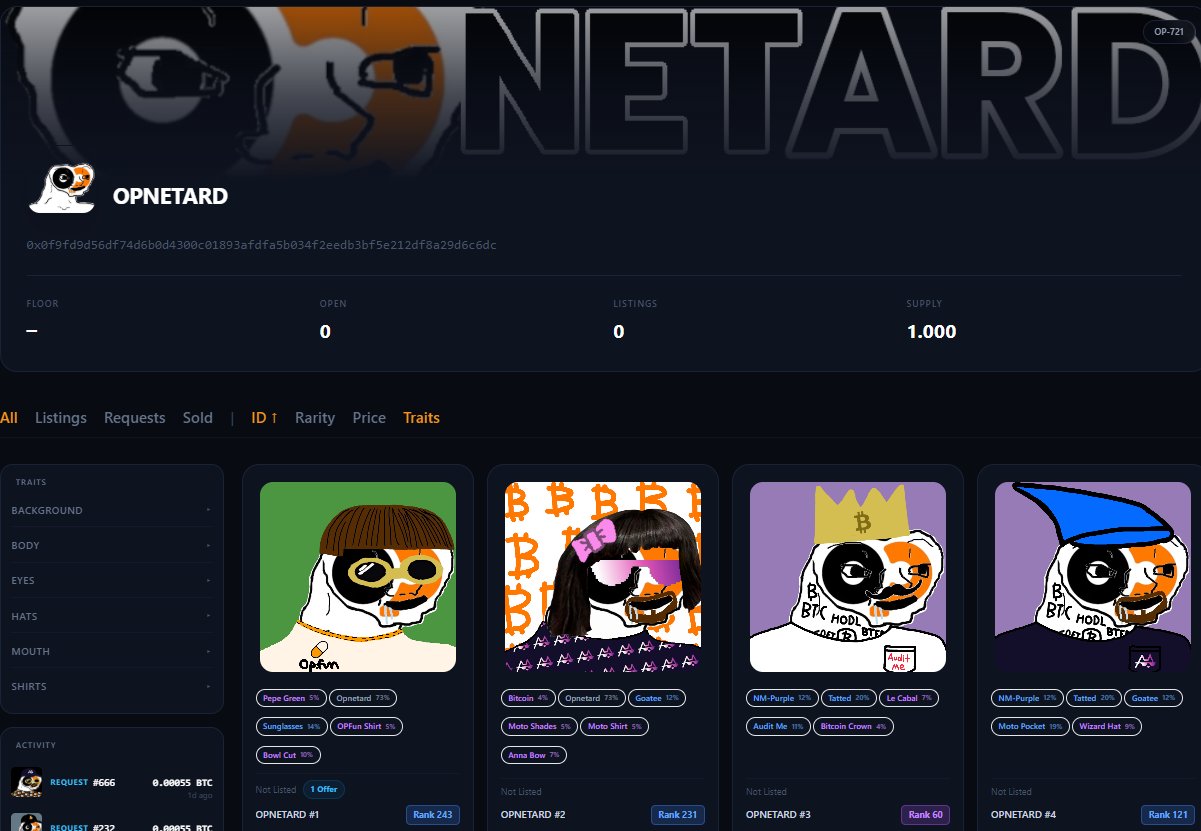Click the OP-721 badge

point(1168,31)
